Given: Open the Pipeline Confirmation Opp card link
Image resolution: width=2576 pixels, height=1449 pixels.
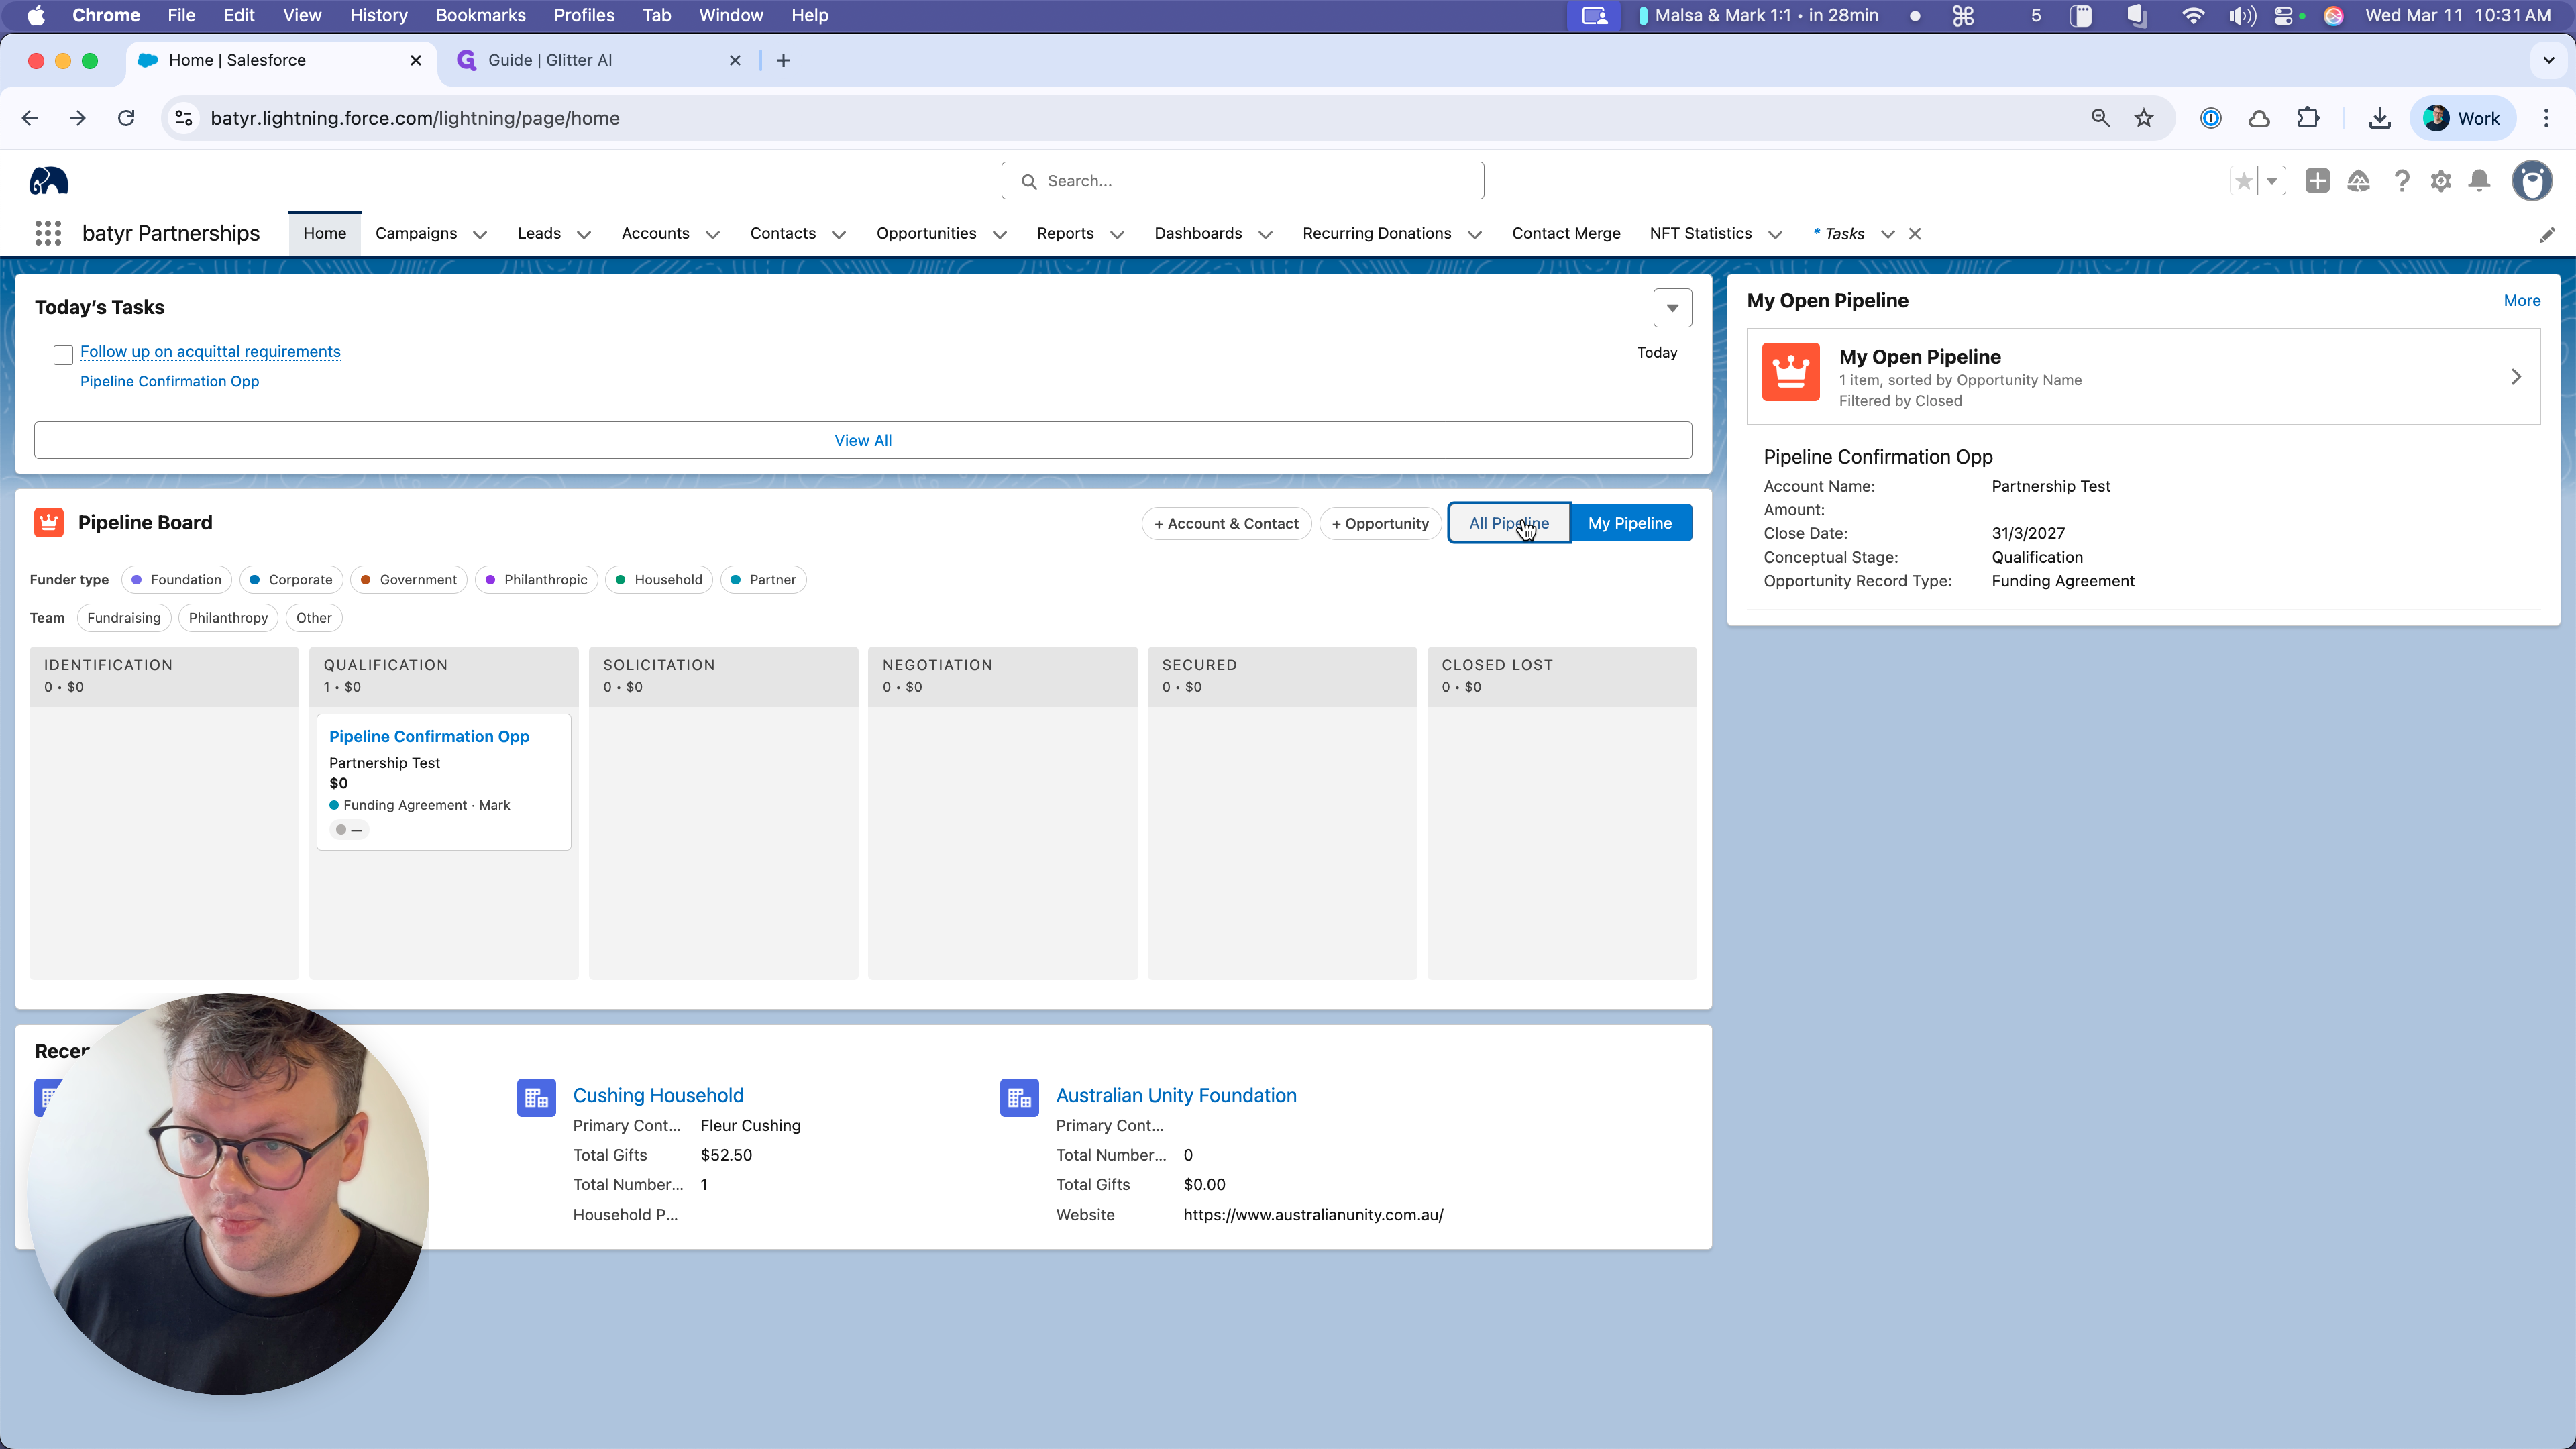Looking at the screenshot, I should pyautogui.click(x=429, y=737).
